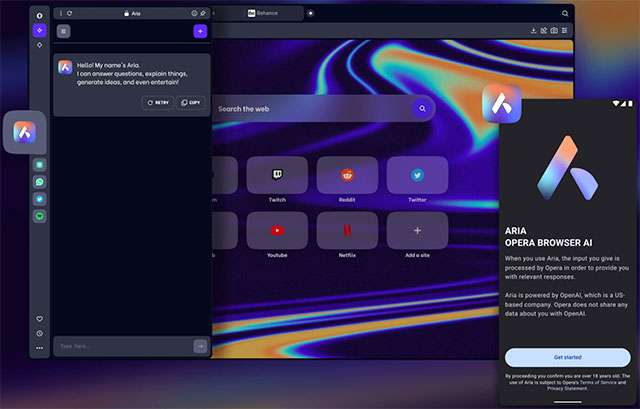Open the highlighted purple Aria sidebar button
The image size is (640, 409).
(40, 30)
